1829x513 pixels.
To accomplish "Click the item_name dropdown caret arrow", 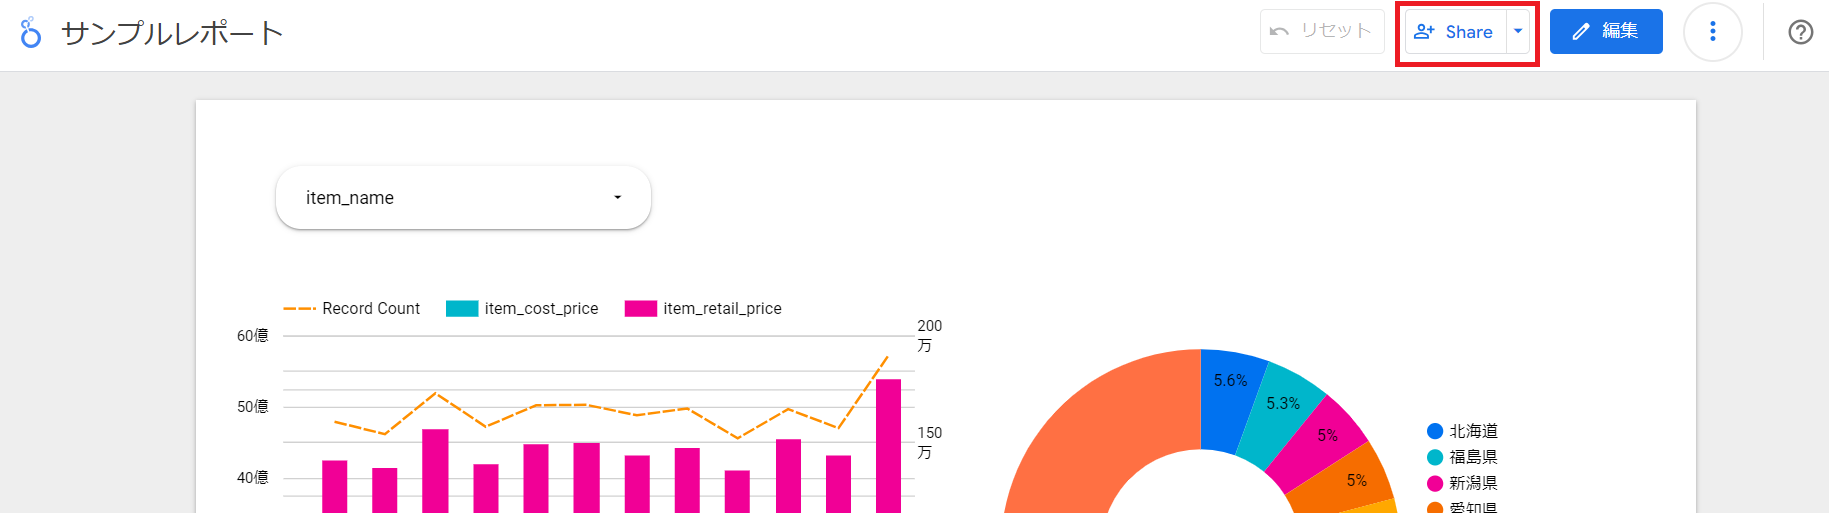I will [617, 198].
